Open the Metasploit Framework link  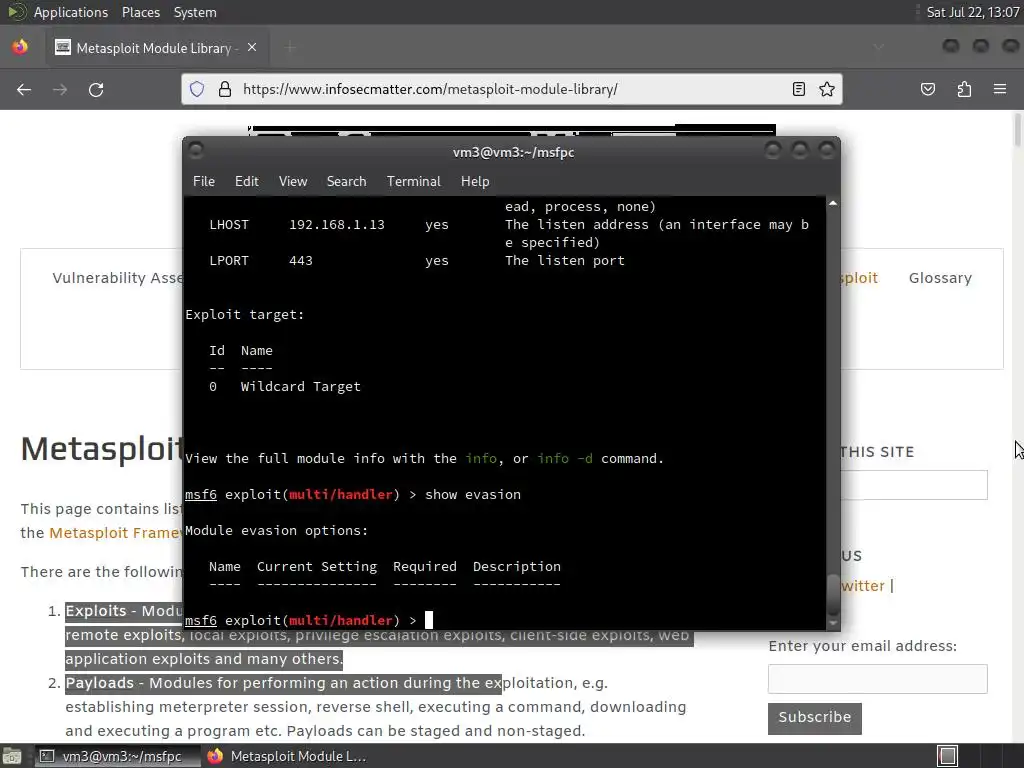[116, 533]
